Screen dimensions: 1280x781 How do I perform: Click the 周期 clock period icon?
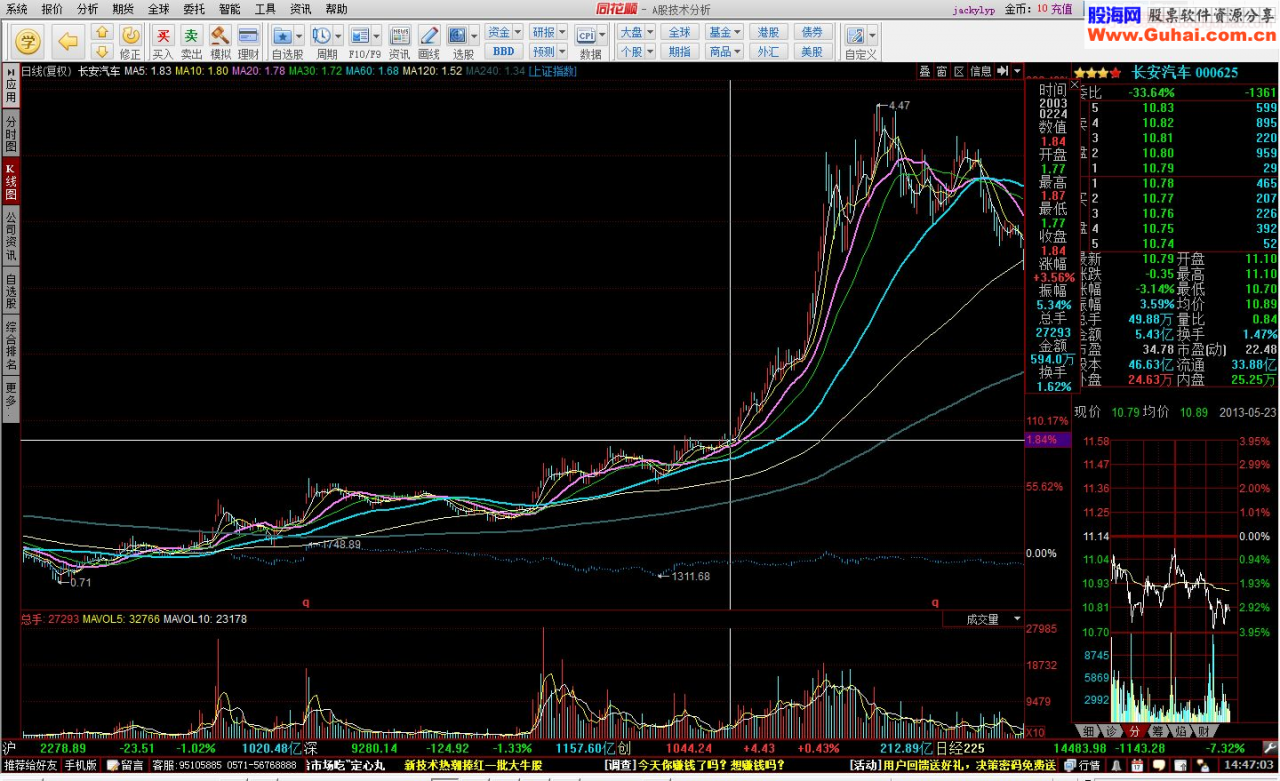321,36
